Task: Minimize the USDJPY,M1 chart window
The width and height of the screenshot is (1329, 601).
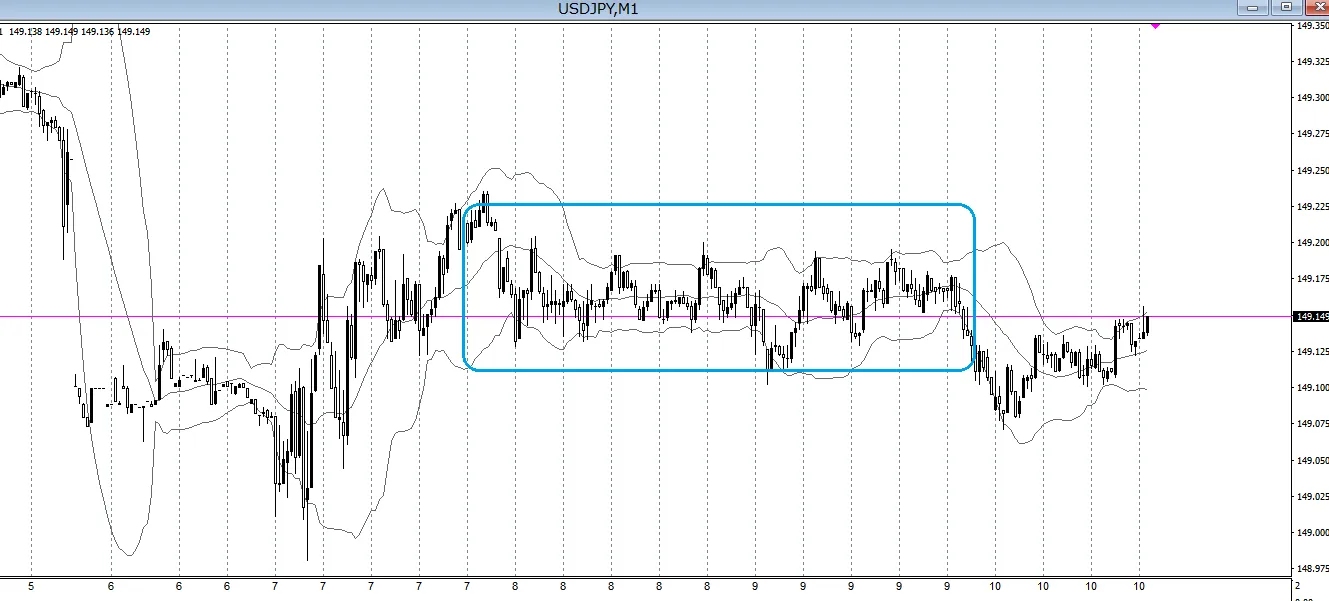Action: (1252, 8)
